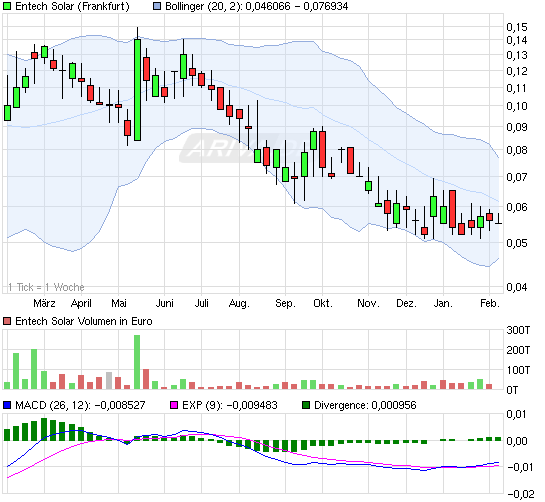Click the gray volume bar in late April
The image size is (545, 502).
(x=109, y=380)
